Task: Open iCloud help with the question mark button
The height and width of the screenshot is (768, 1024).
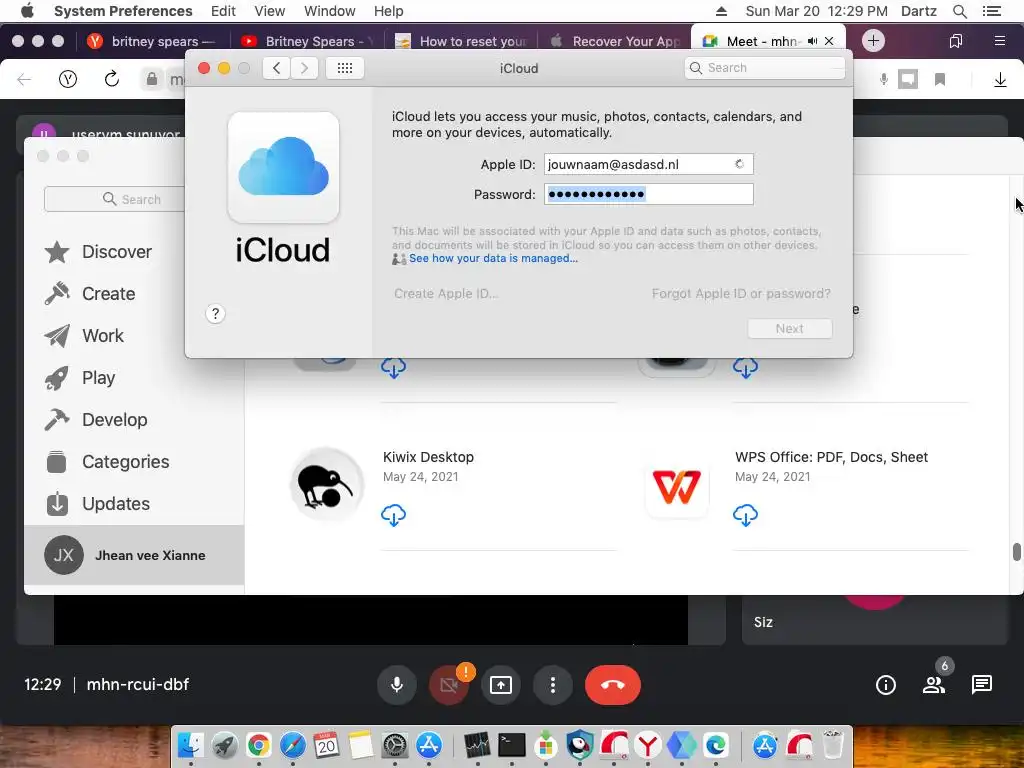Action: pyautogui.click(x=215, y=314)
